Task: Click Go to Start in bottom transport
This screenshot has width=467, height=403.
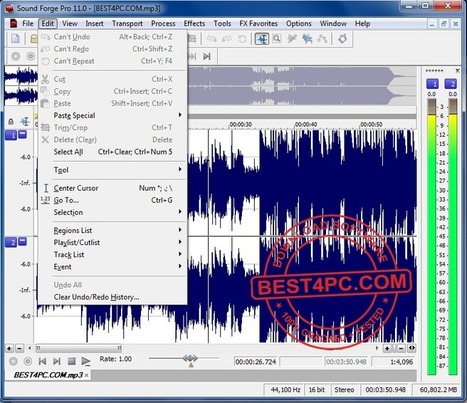Action: tap(42, 361)
